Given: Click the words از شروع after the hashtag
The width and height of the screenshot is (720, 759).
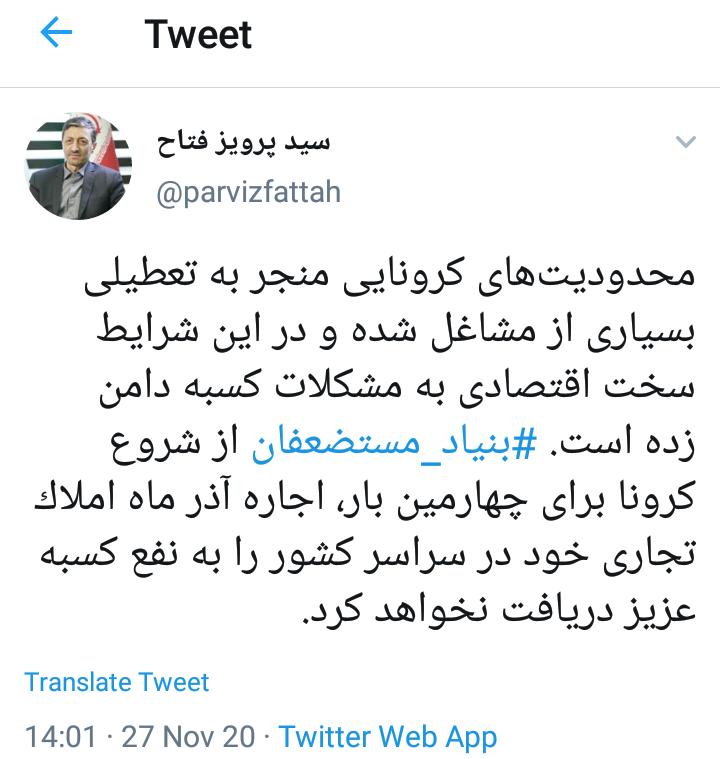Looking at the screenshot, I should click(x=175, y=444).
